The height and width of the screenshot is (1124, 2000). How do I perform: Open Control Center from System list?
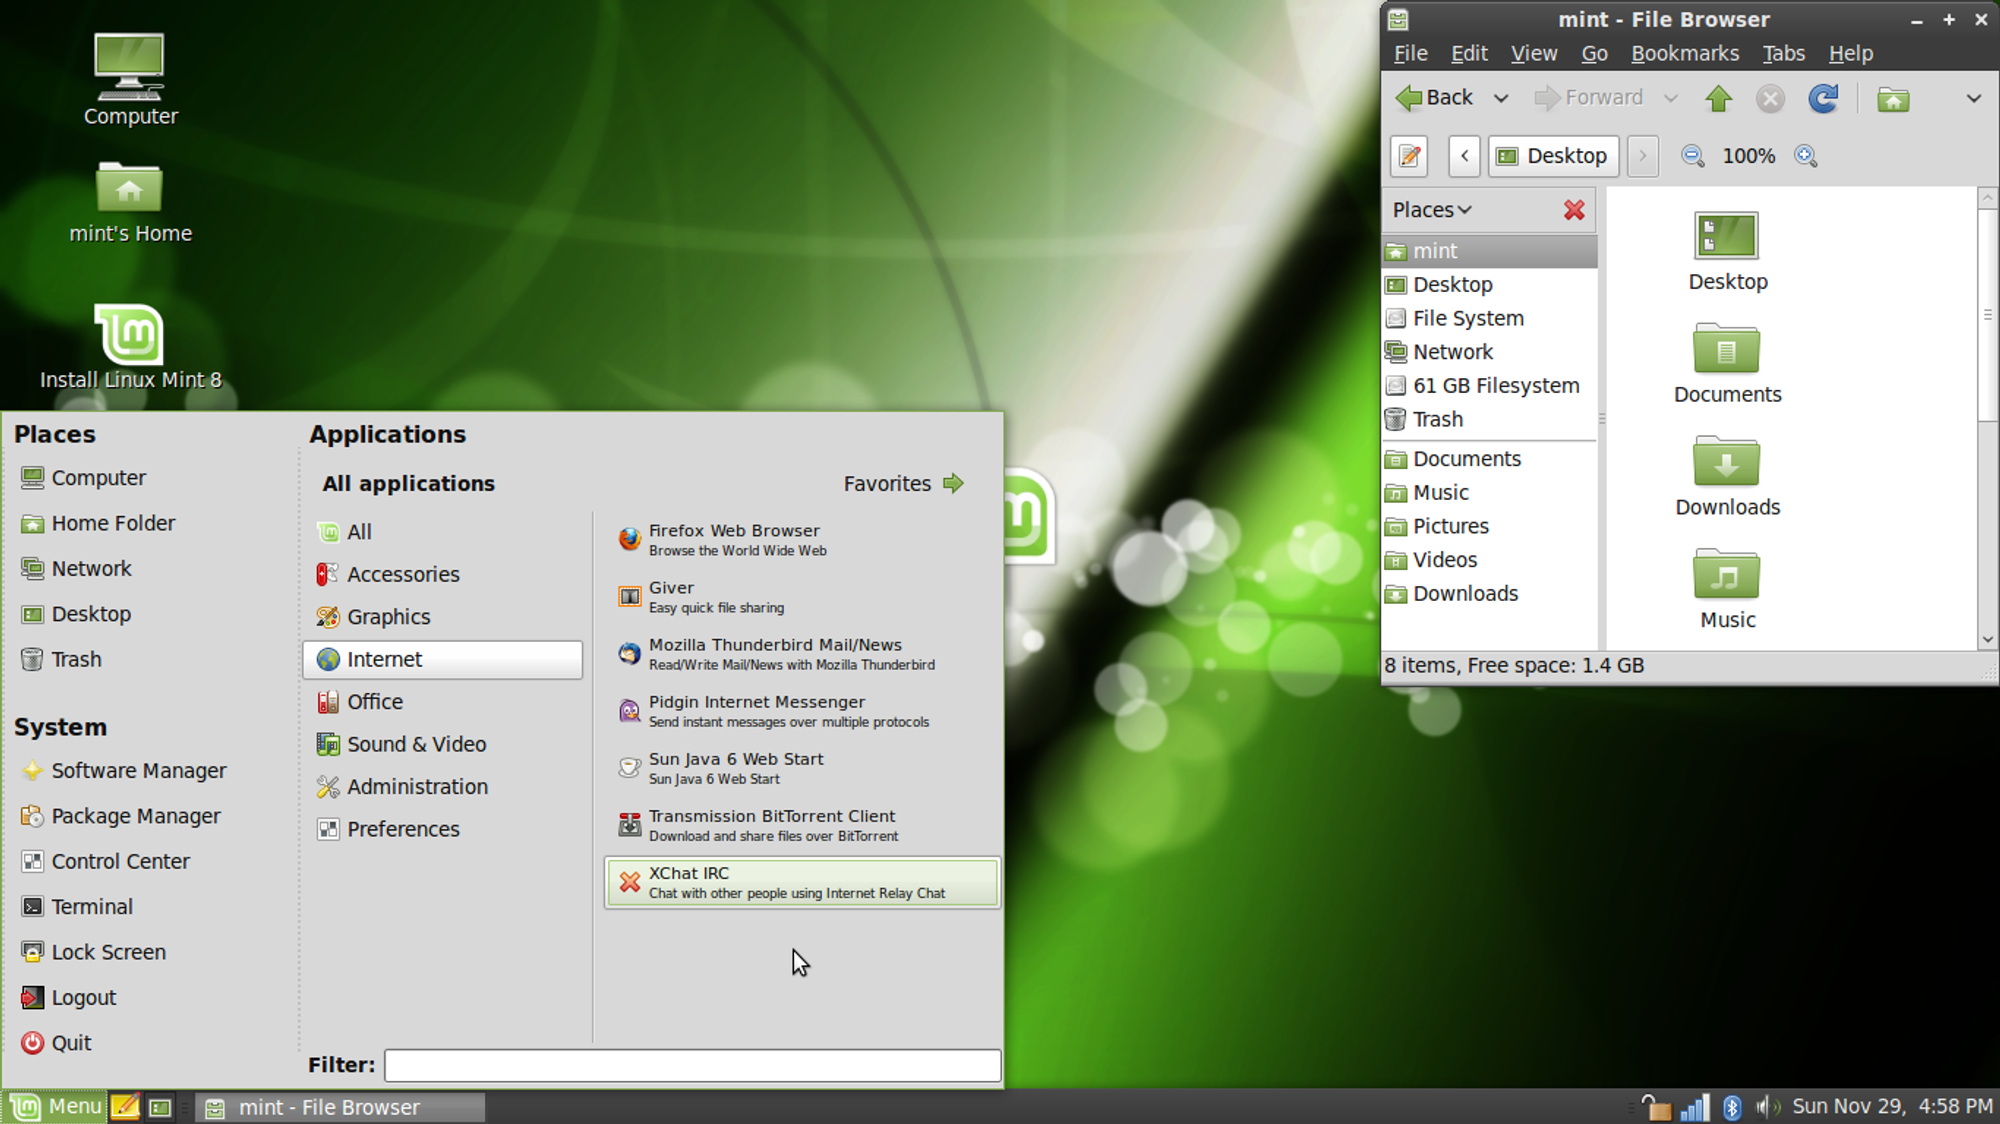point(105,862)
